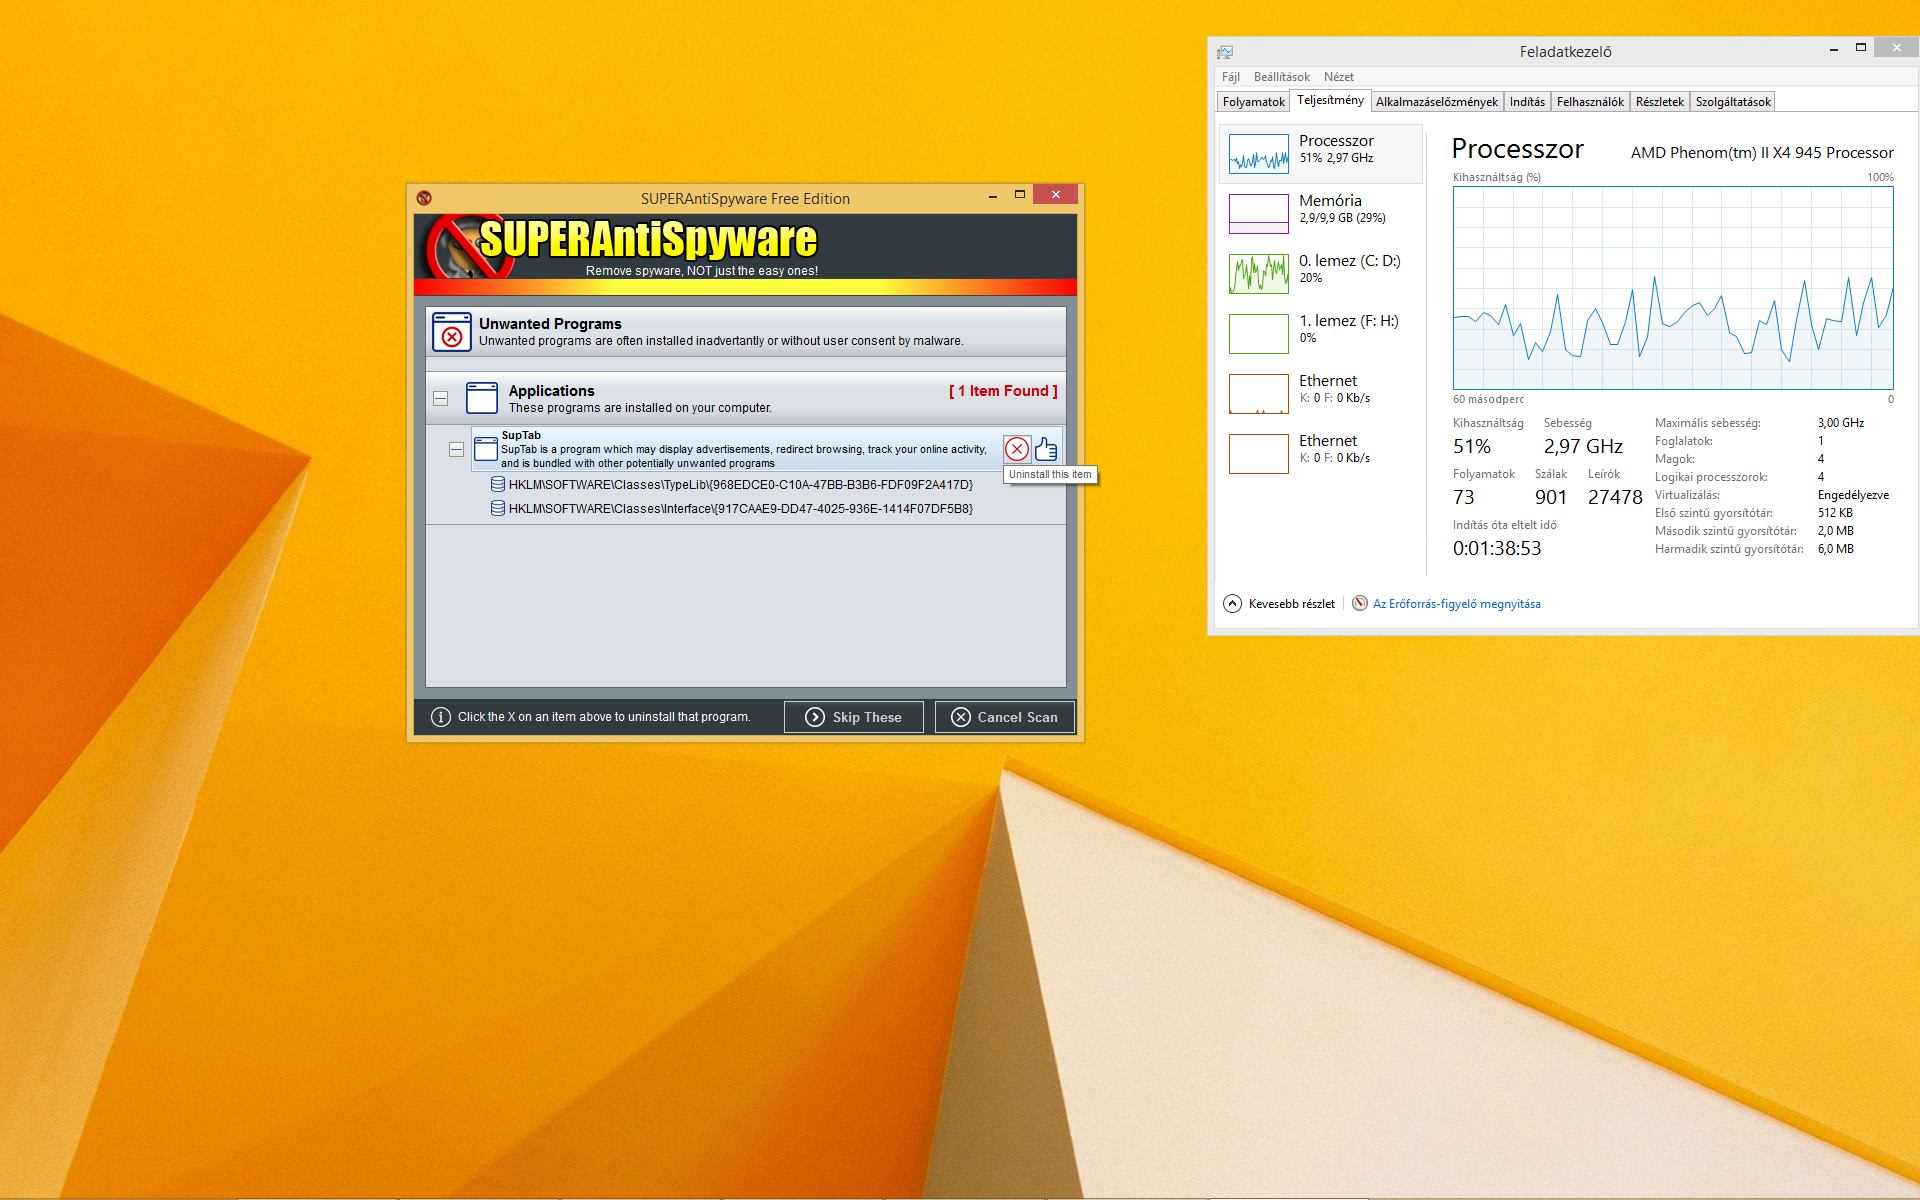Viewport: 1920px width, 1200px height.
Task: Select the 0. lemez (C: D:) disk graph
Action: point(1258,273)
